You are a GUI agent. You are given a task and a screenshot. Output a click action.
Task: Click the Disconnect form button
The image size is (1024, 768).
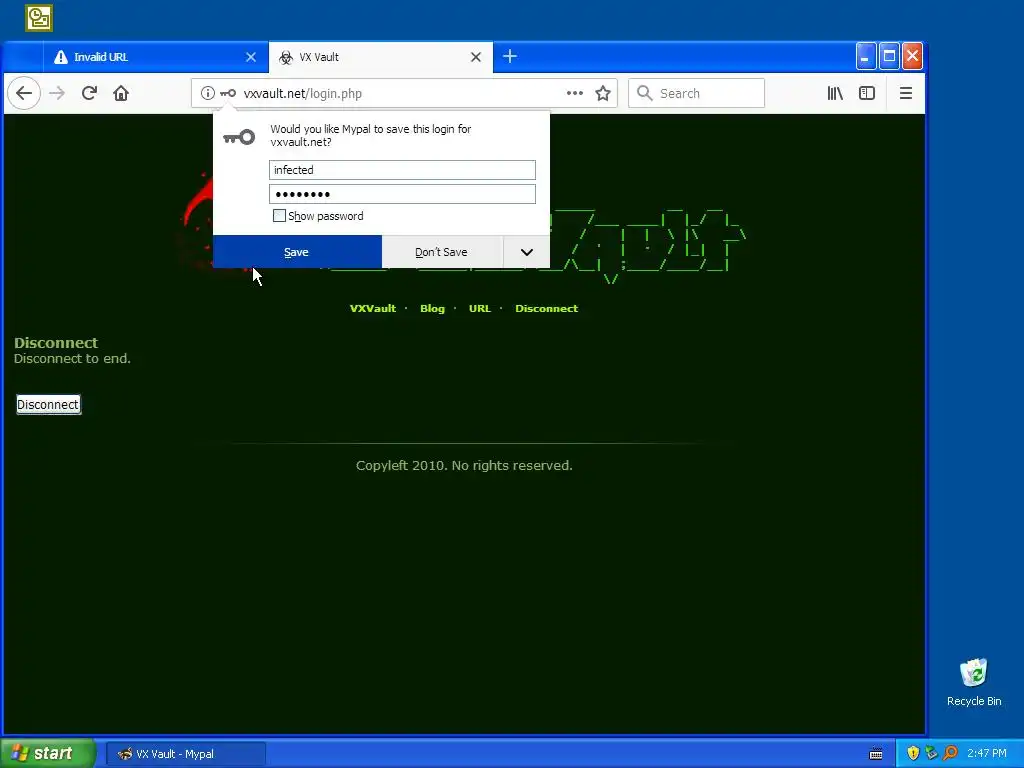pyautogui.click(x=48, y=404)
